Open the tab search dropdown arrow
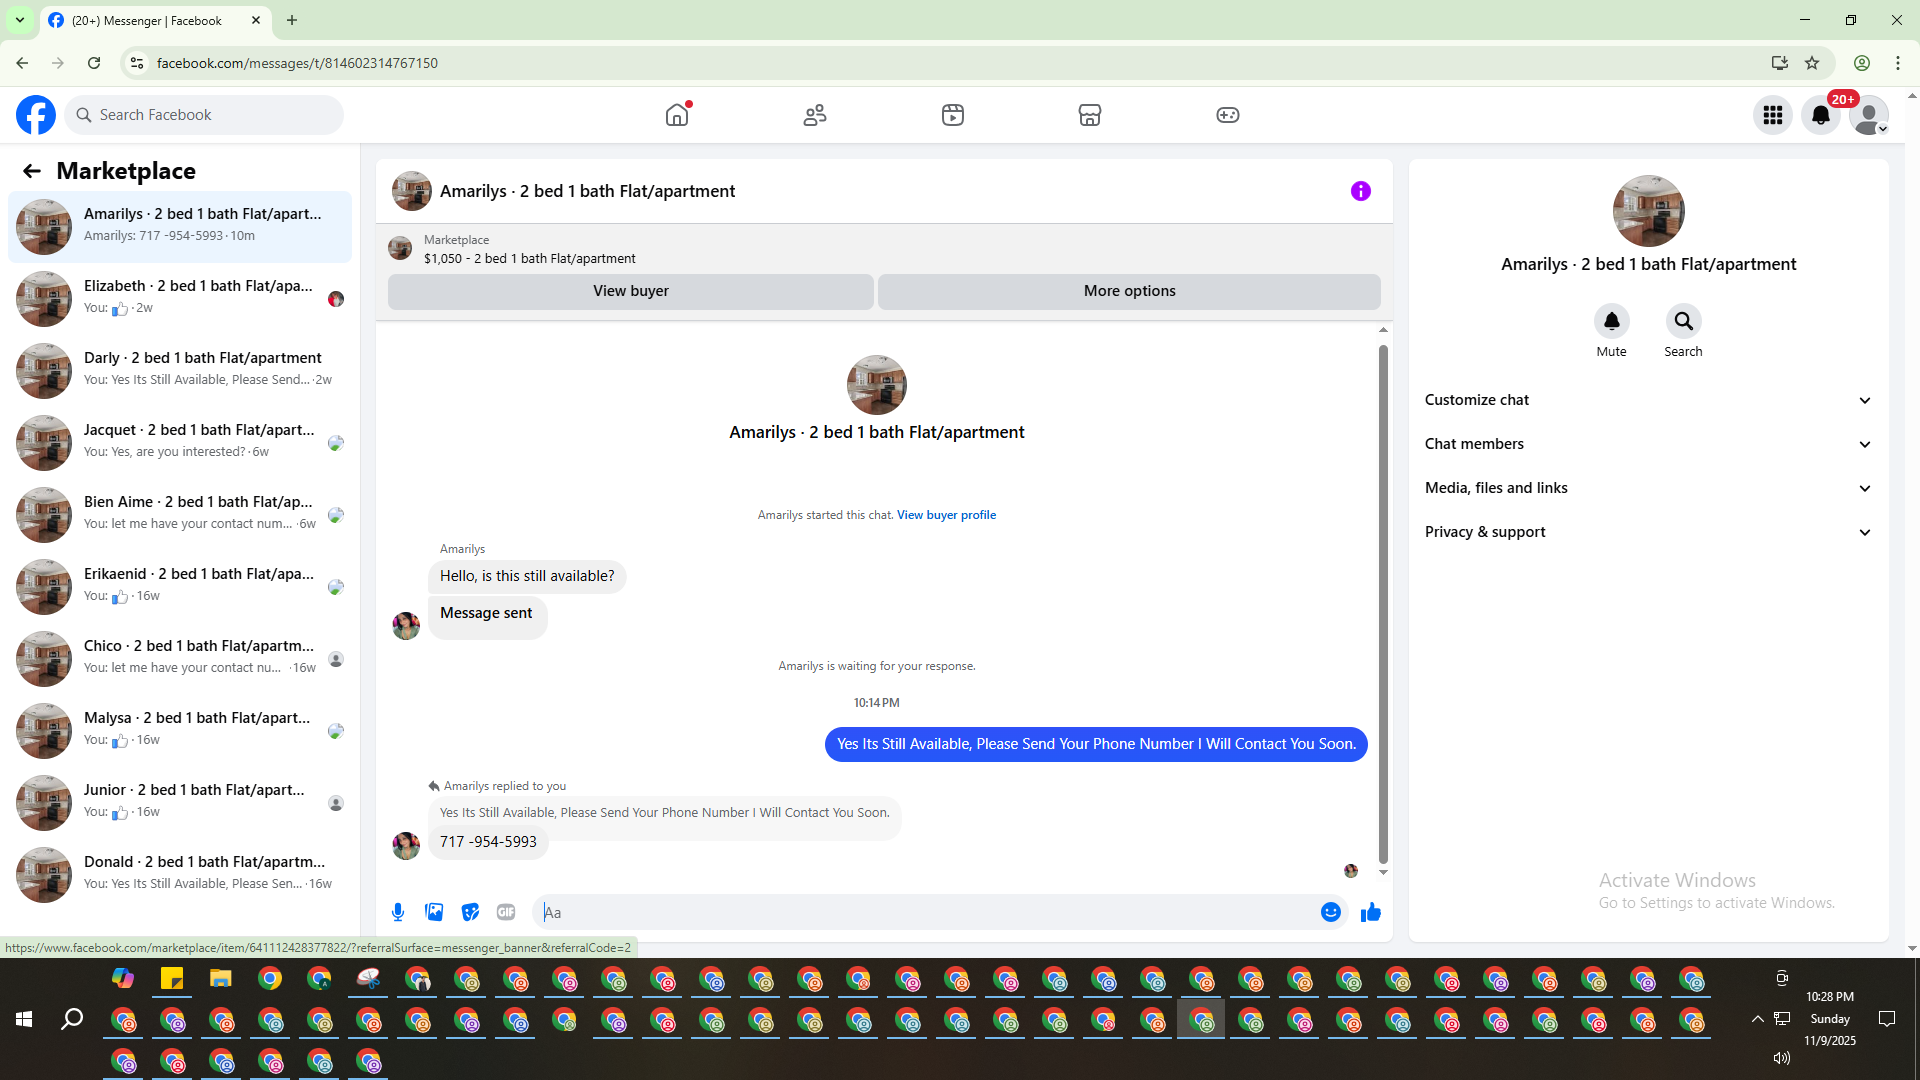The height and width of the screenshot is (1080, 1920). pos(20,20)
